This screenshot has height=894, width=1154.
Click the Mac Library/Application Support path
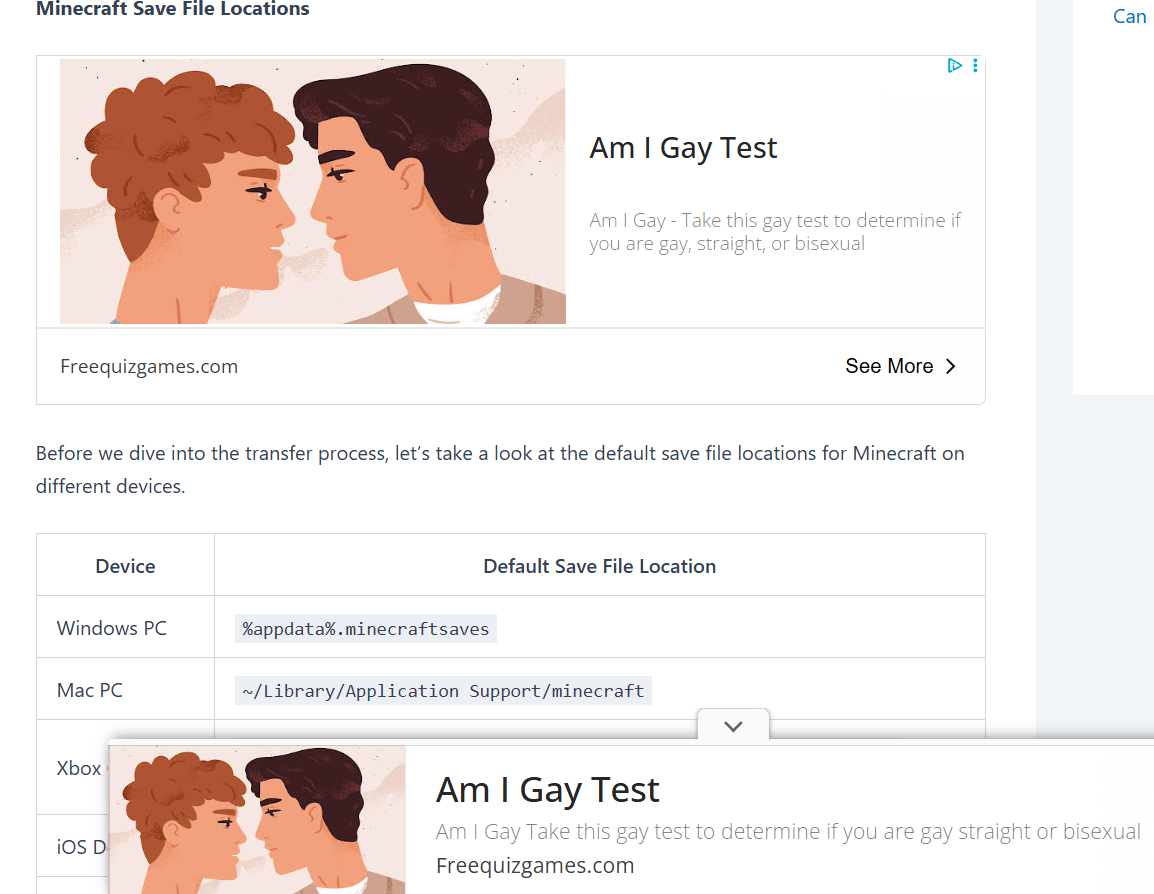443,691
